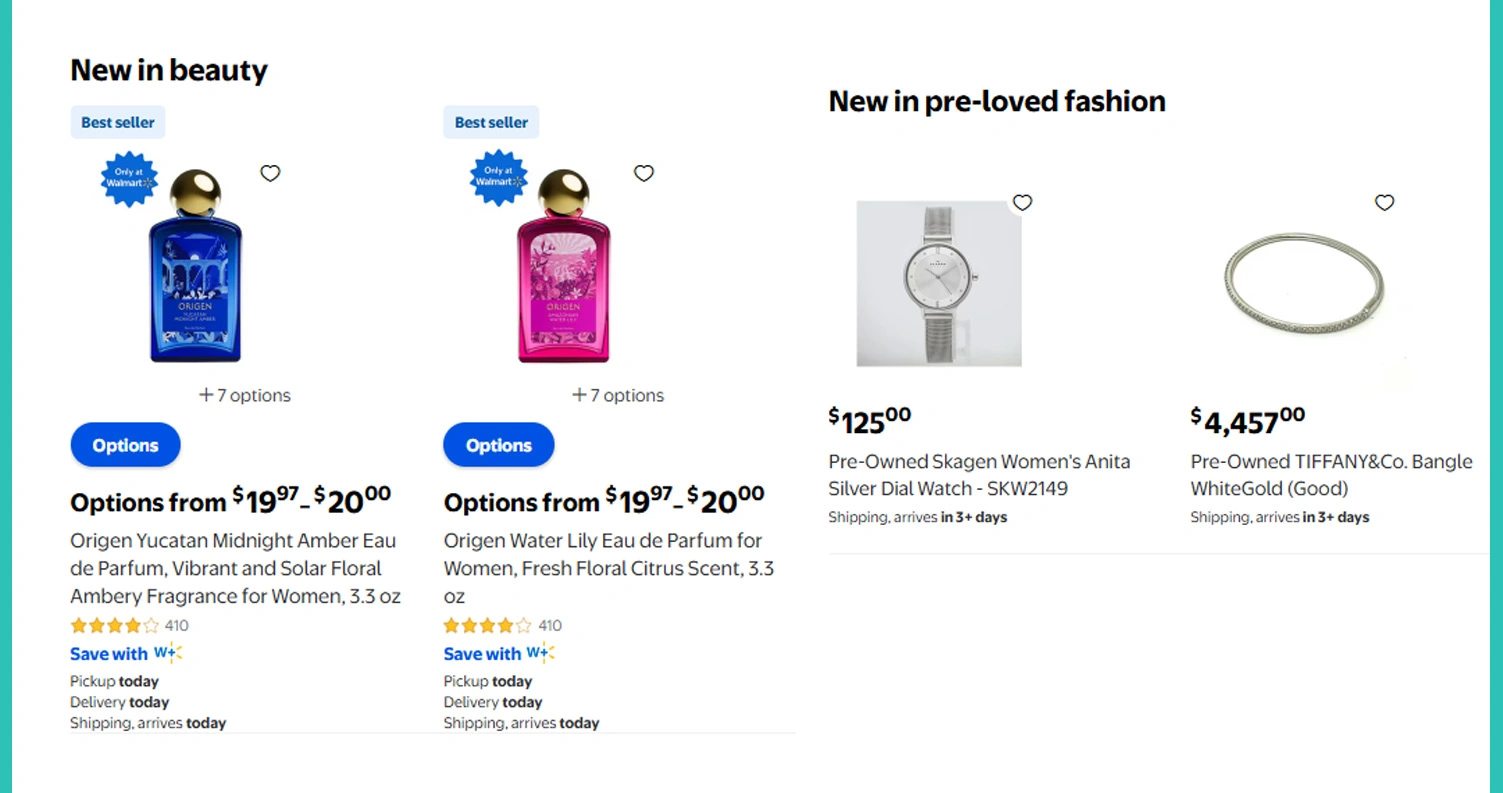Favorite the Yucatan Midnight Amber perfume heart

[x=270, y=173]
